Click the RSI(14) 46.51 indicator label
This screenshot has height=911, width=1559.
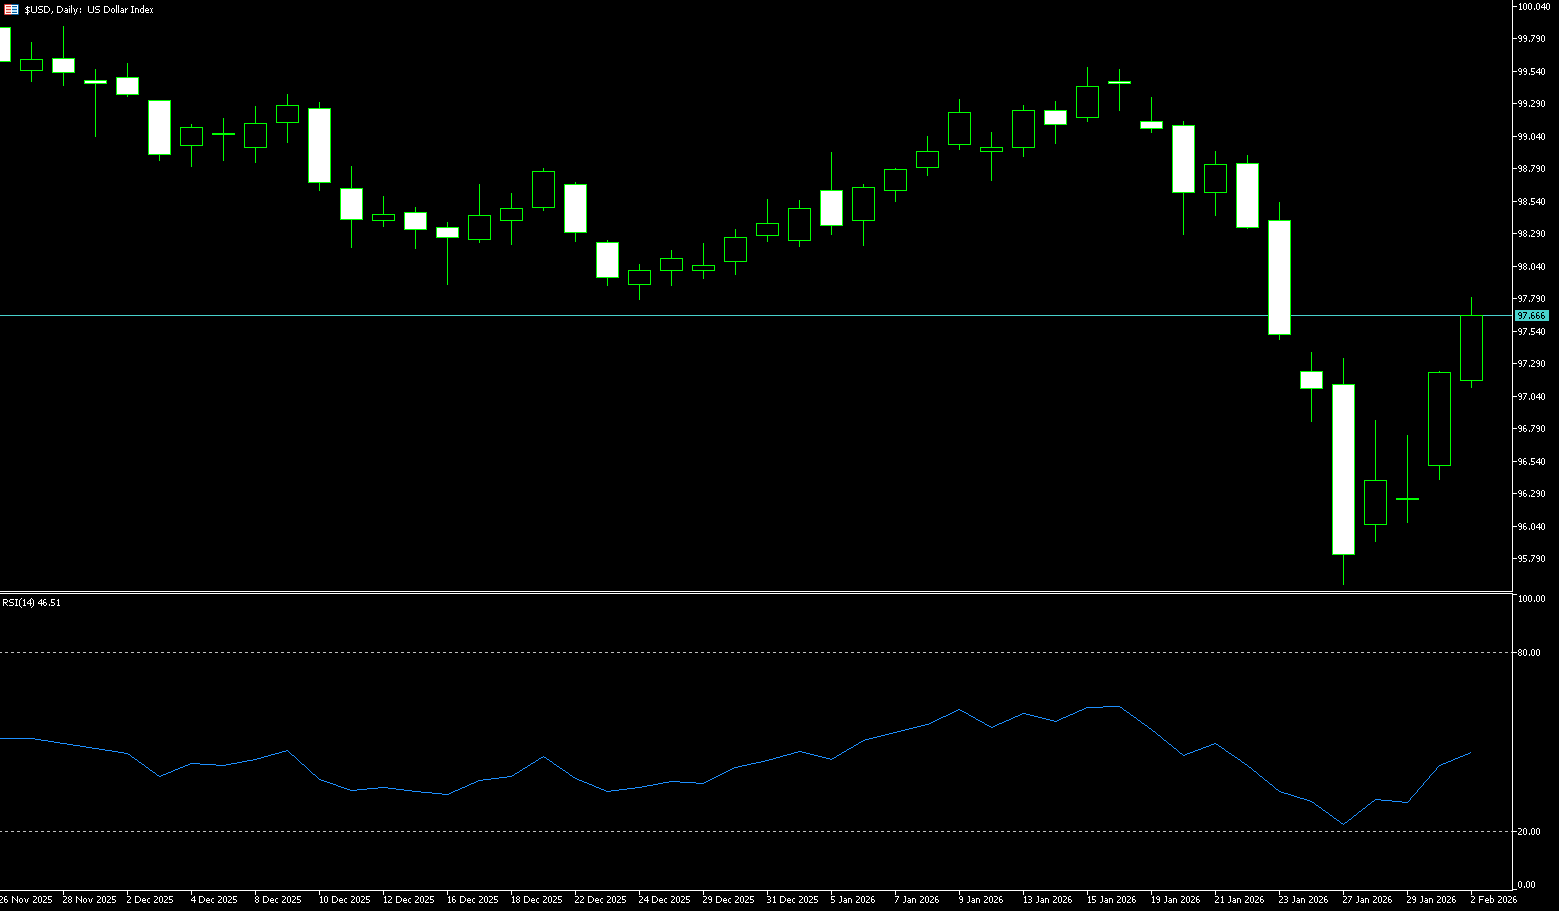[x=31, y=602]
